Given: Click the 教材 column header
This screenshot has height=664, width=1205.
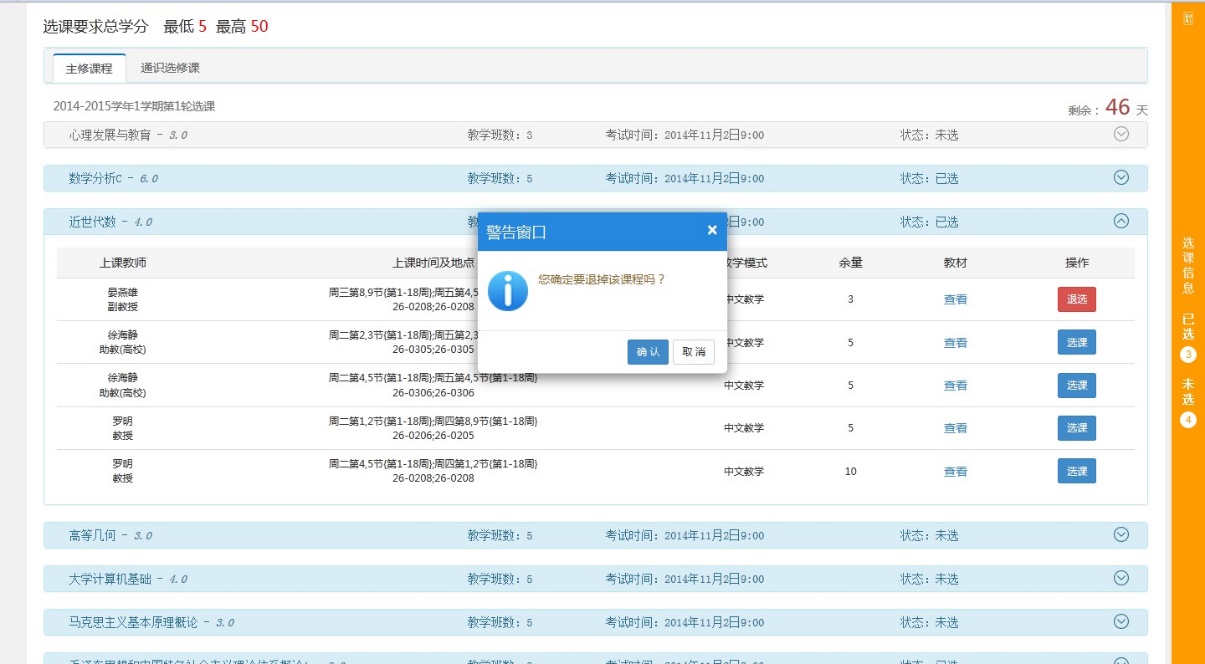Looking at the screenshot, I should [x=955, y=263].
